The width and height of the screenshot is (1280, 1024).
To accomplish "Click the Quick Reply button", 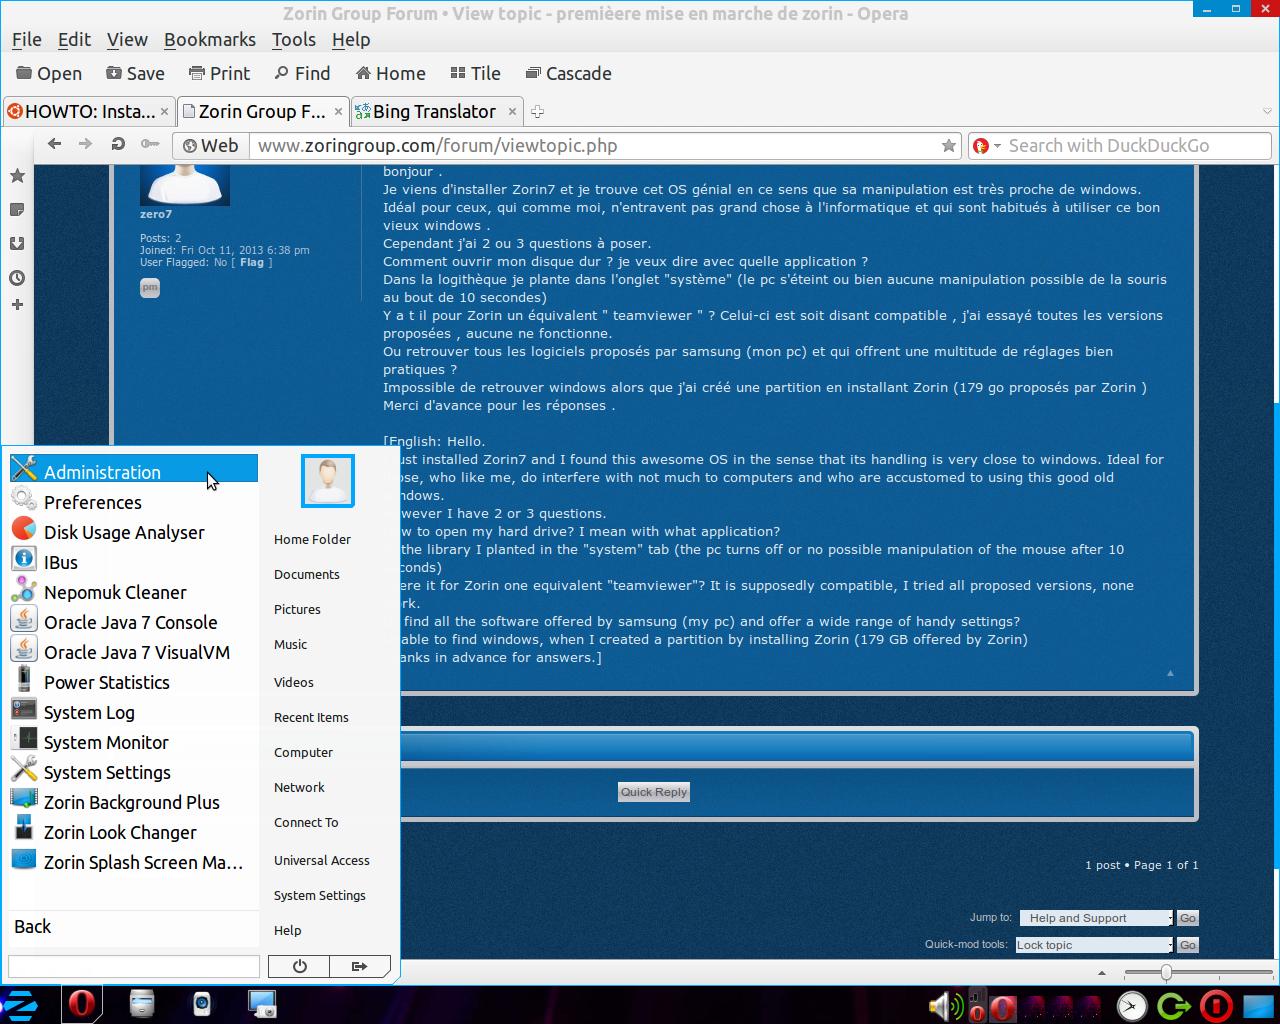I will point(654,792).
